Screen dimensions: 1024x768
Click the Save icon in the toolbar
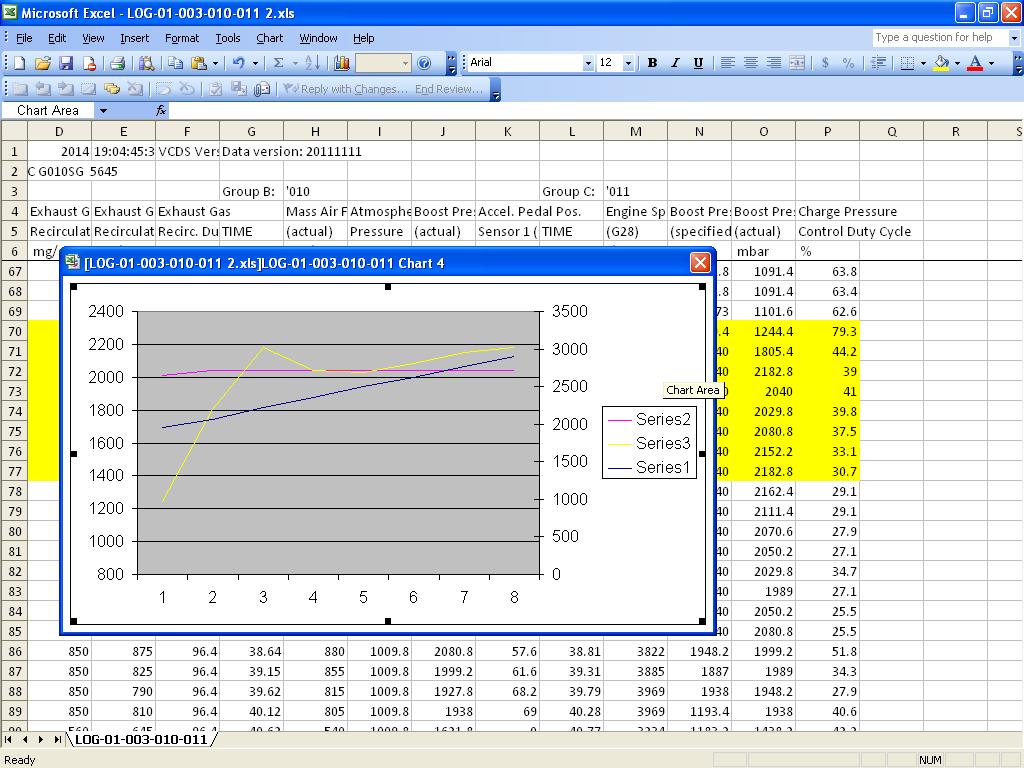tap(66, 63)
